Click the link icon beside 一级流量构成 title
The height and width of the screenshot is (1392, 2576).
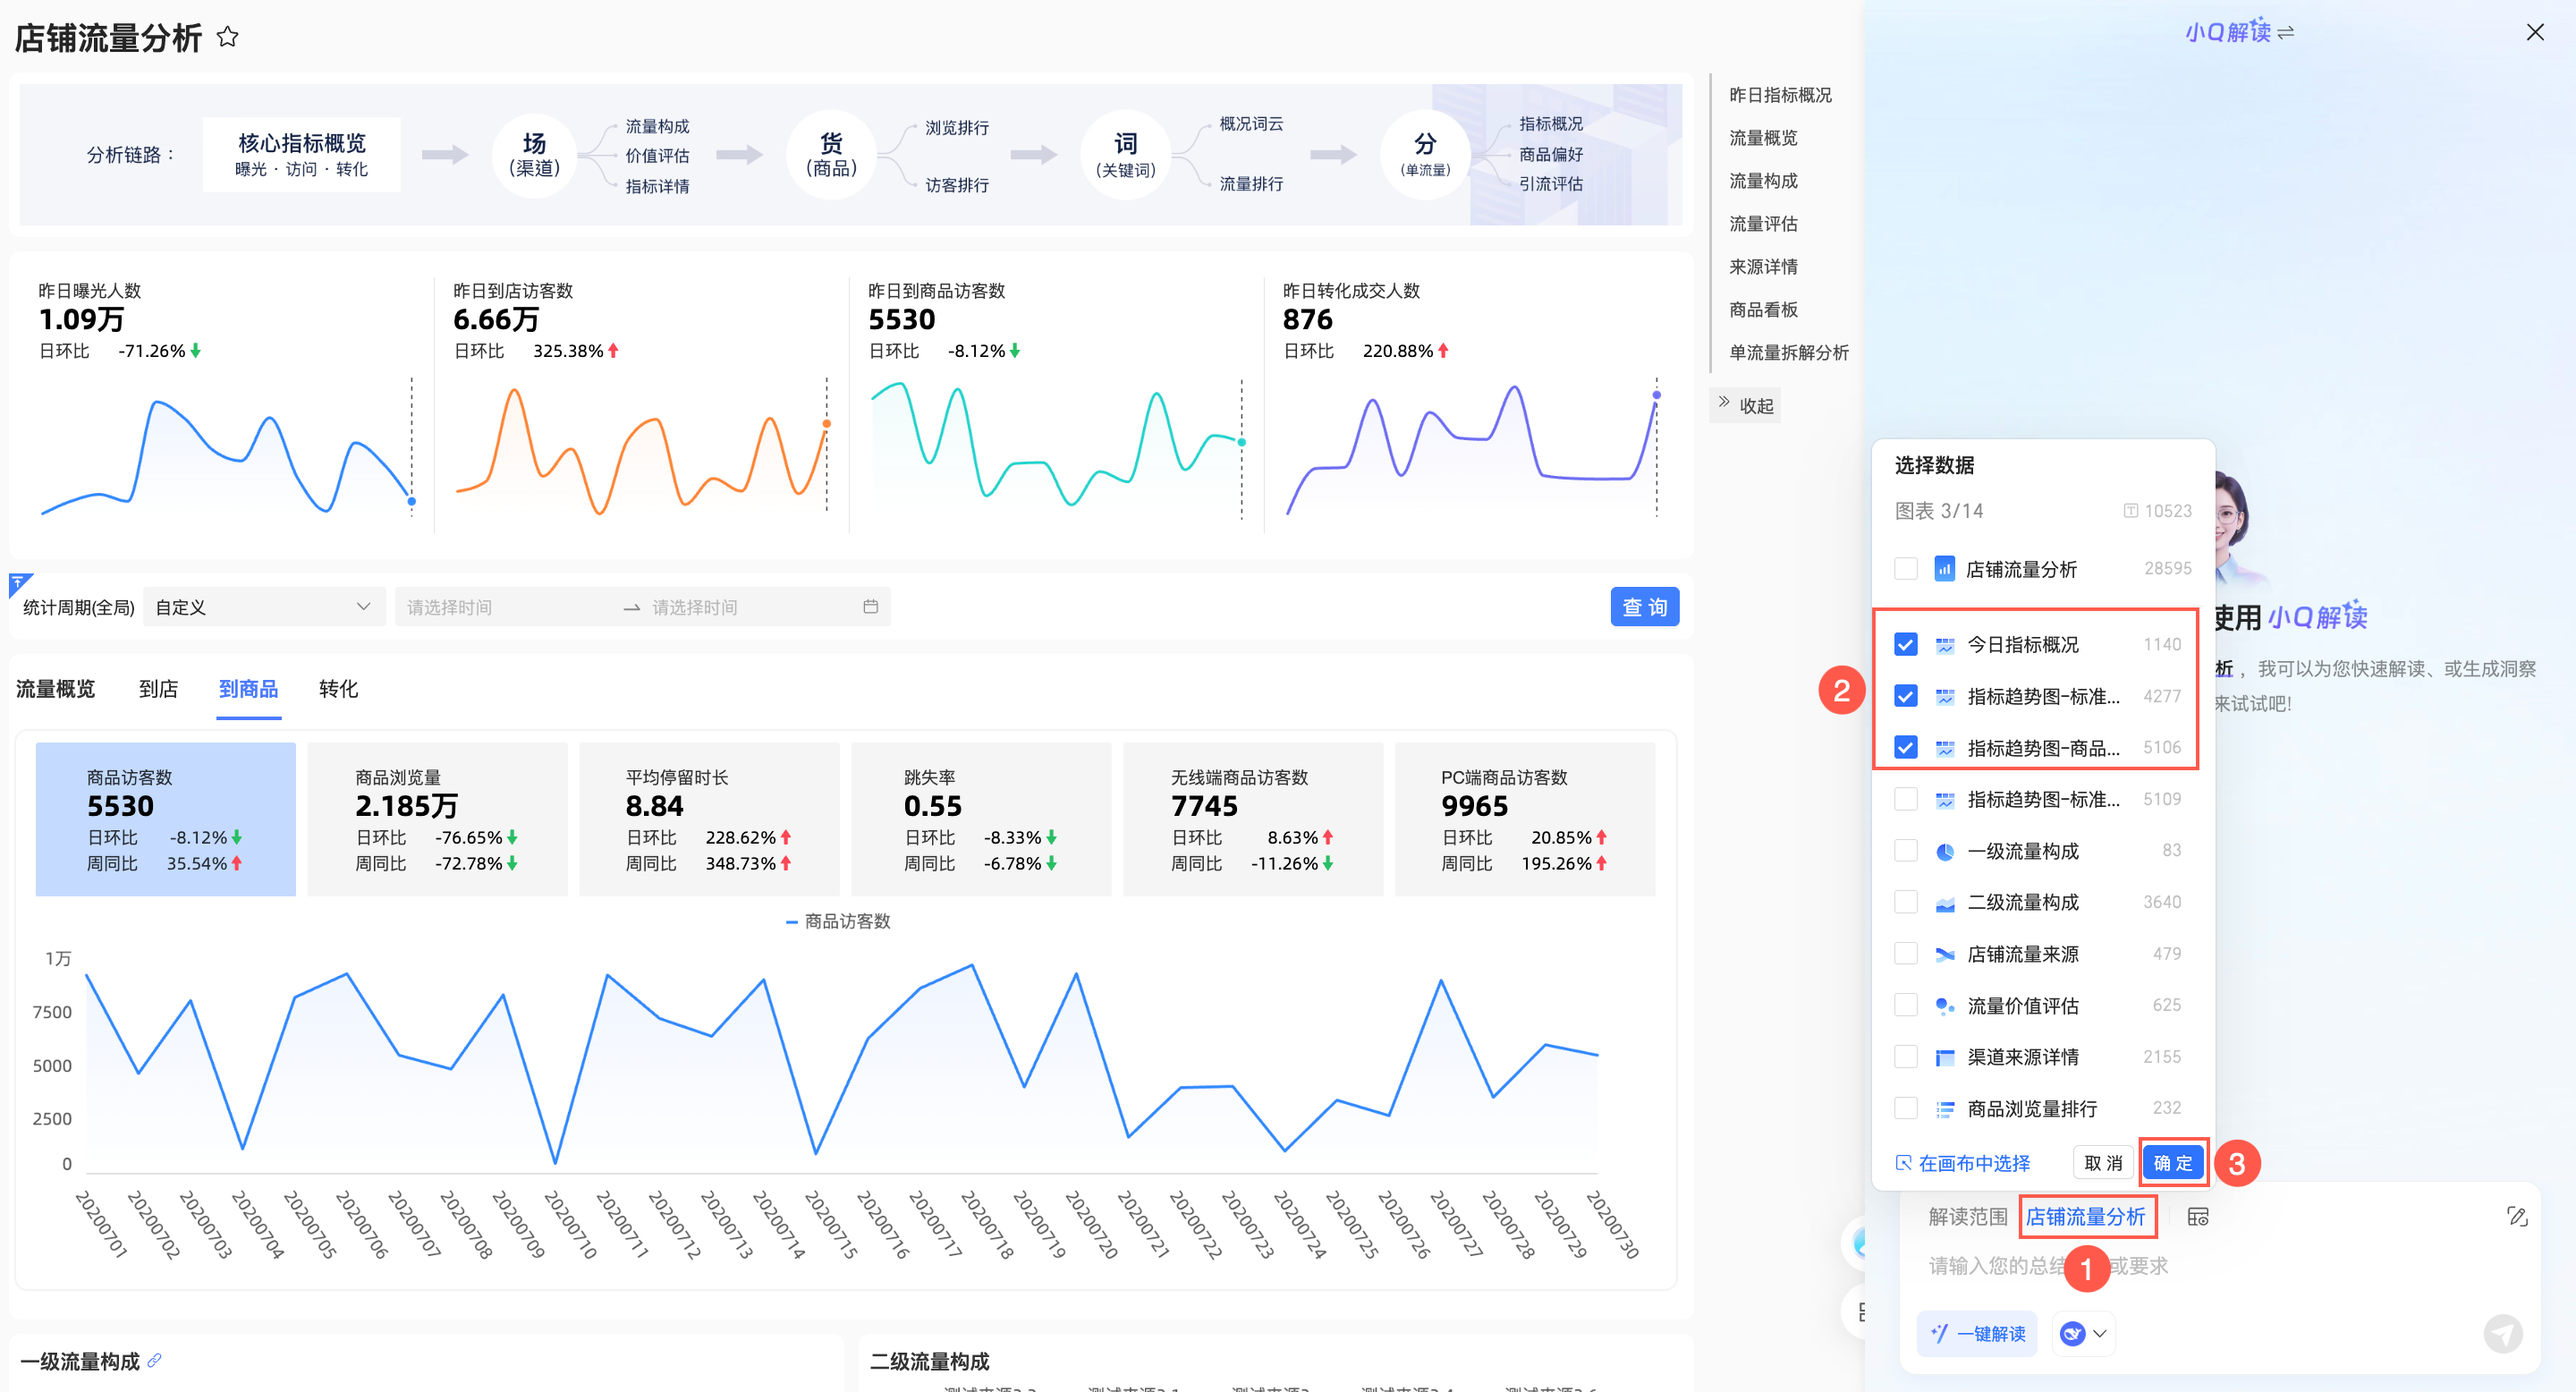(154, 1360)
